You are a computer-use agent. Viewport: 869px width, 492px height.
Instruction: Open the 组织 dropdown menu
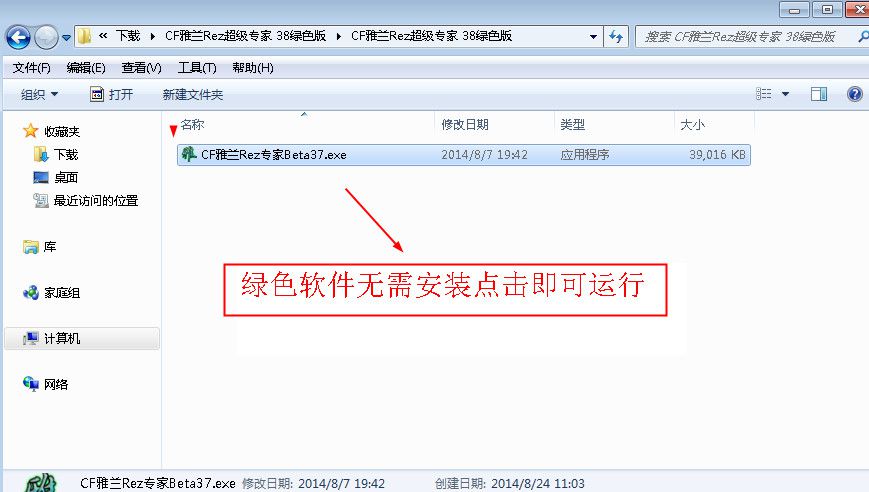tap(39, 94)
